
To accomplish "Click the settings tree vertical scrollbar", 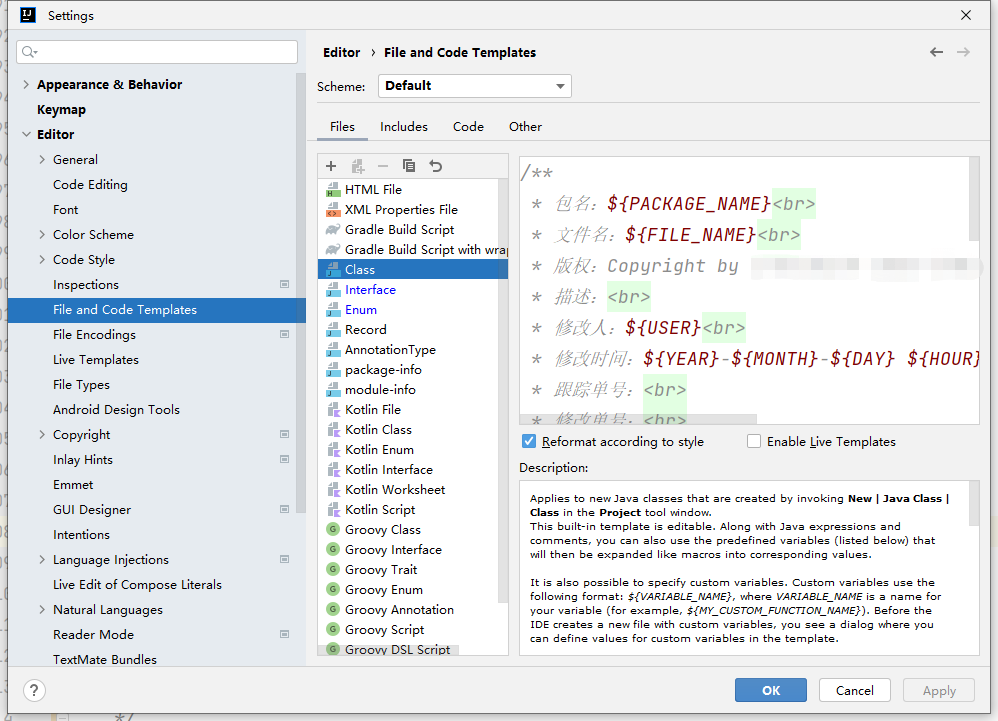I will pos(301,293).
